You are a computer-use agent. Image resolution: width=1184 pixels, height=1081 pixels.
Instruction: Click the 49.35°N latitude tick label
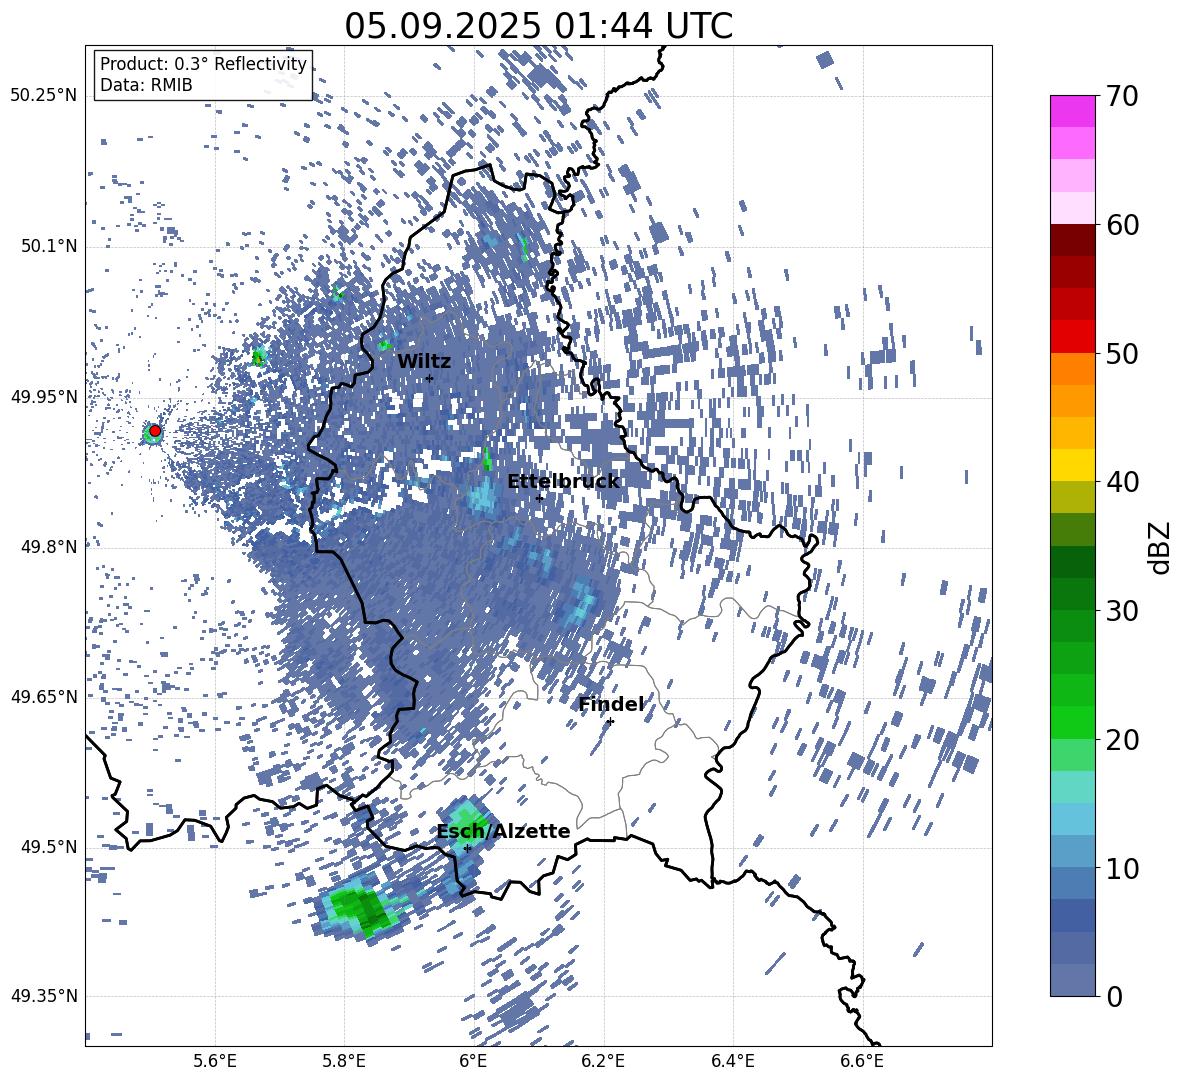44,996
